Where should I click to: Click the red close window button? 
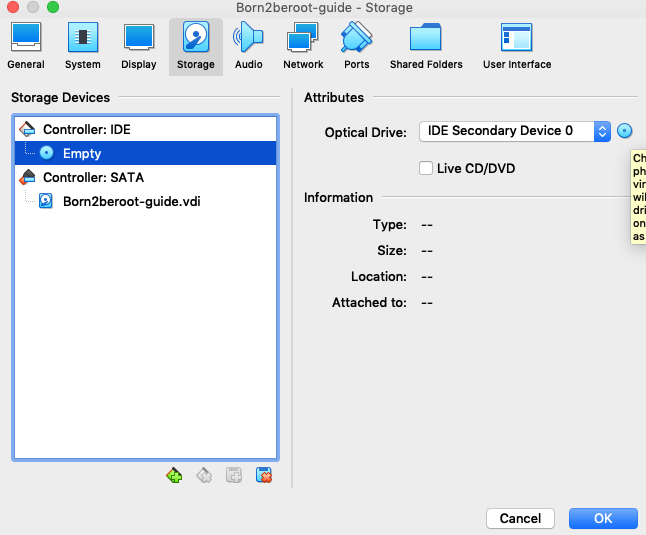[13, 7]
